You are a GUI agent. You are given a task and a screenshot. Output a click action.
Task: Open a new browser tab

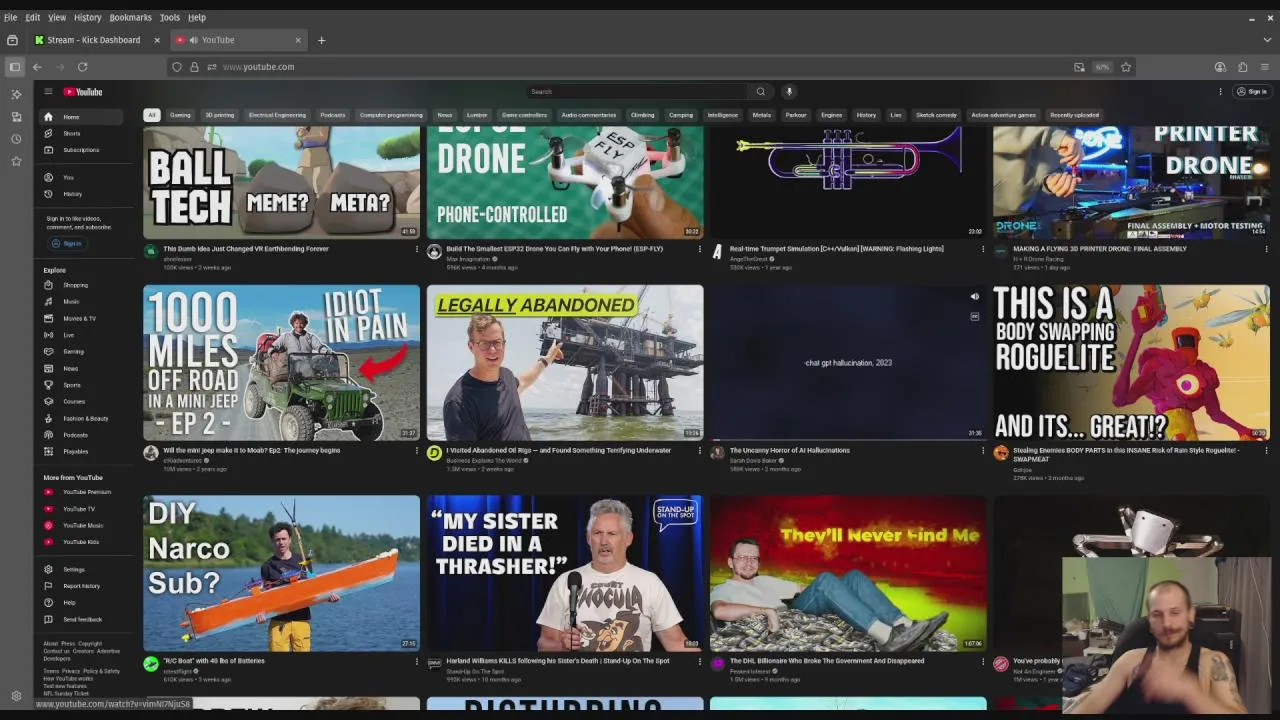point(321,40)
